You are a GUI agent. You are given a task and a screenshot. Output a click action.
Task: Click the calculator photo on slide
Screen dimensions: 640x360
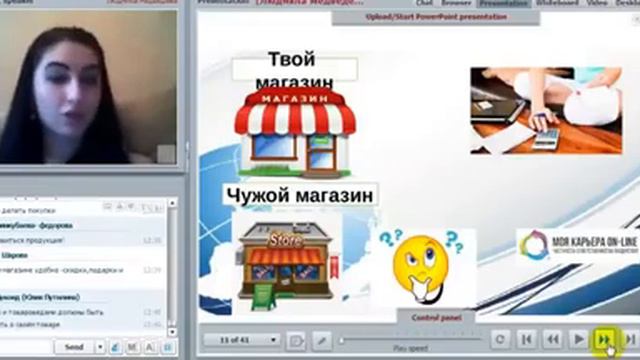546,111
